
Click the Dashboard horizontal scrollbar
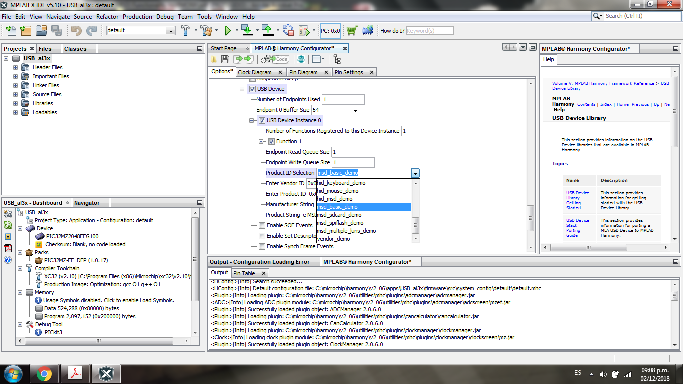click(103, 341)
